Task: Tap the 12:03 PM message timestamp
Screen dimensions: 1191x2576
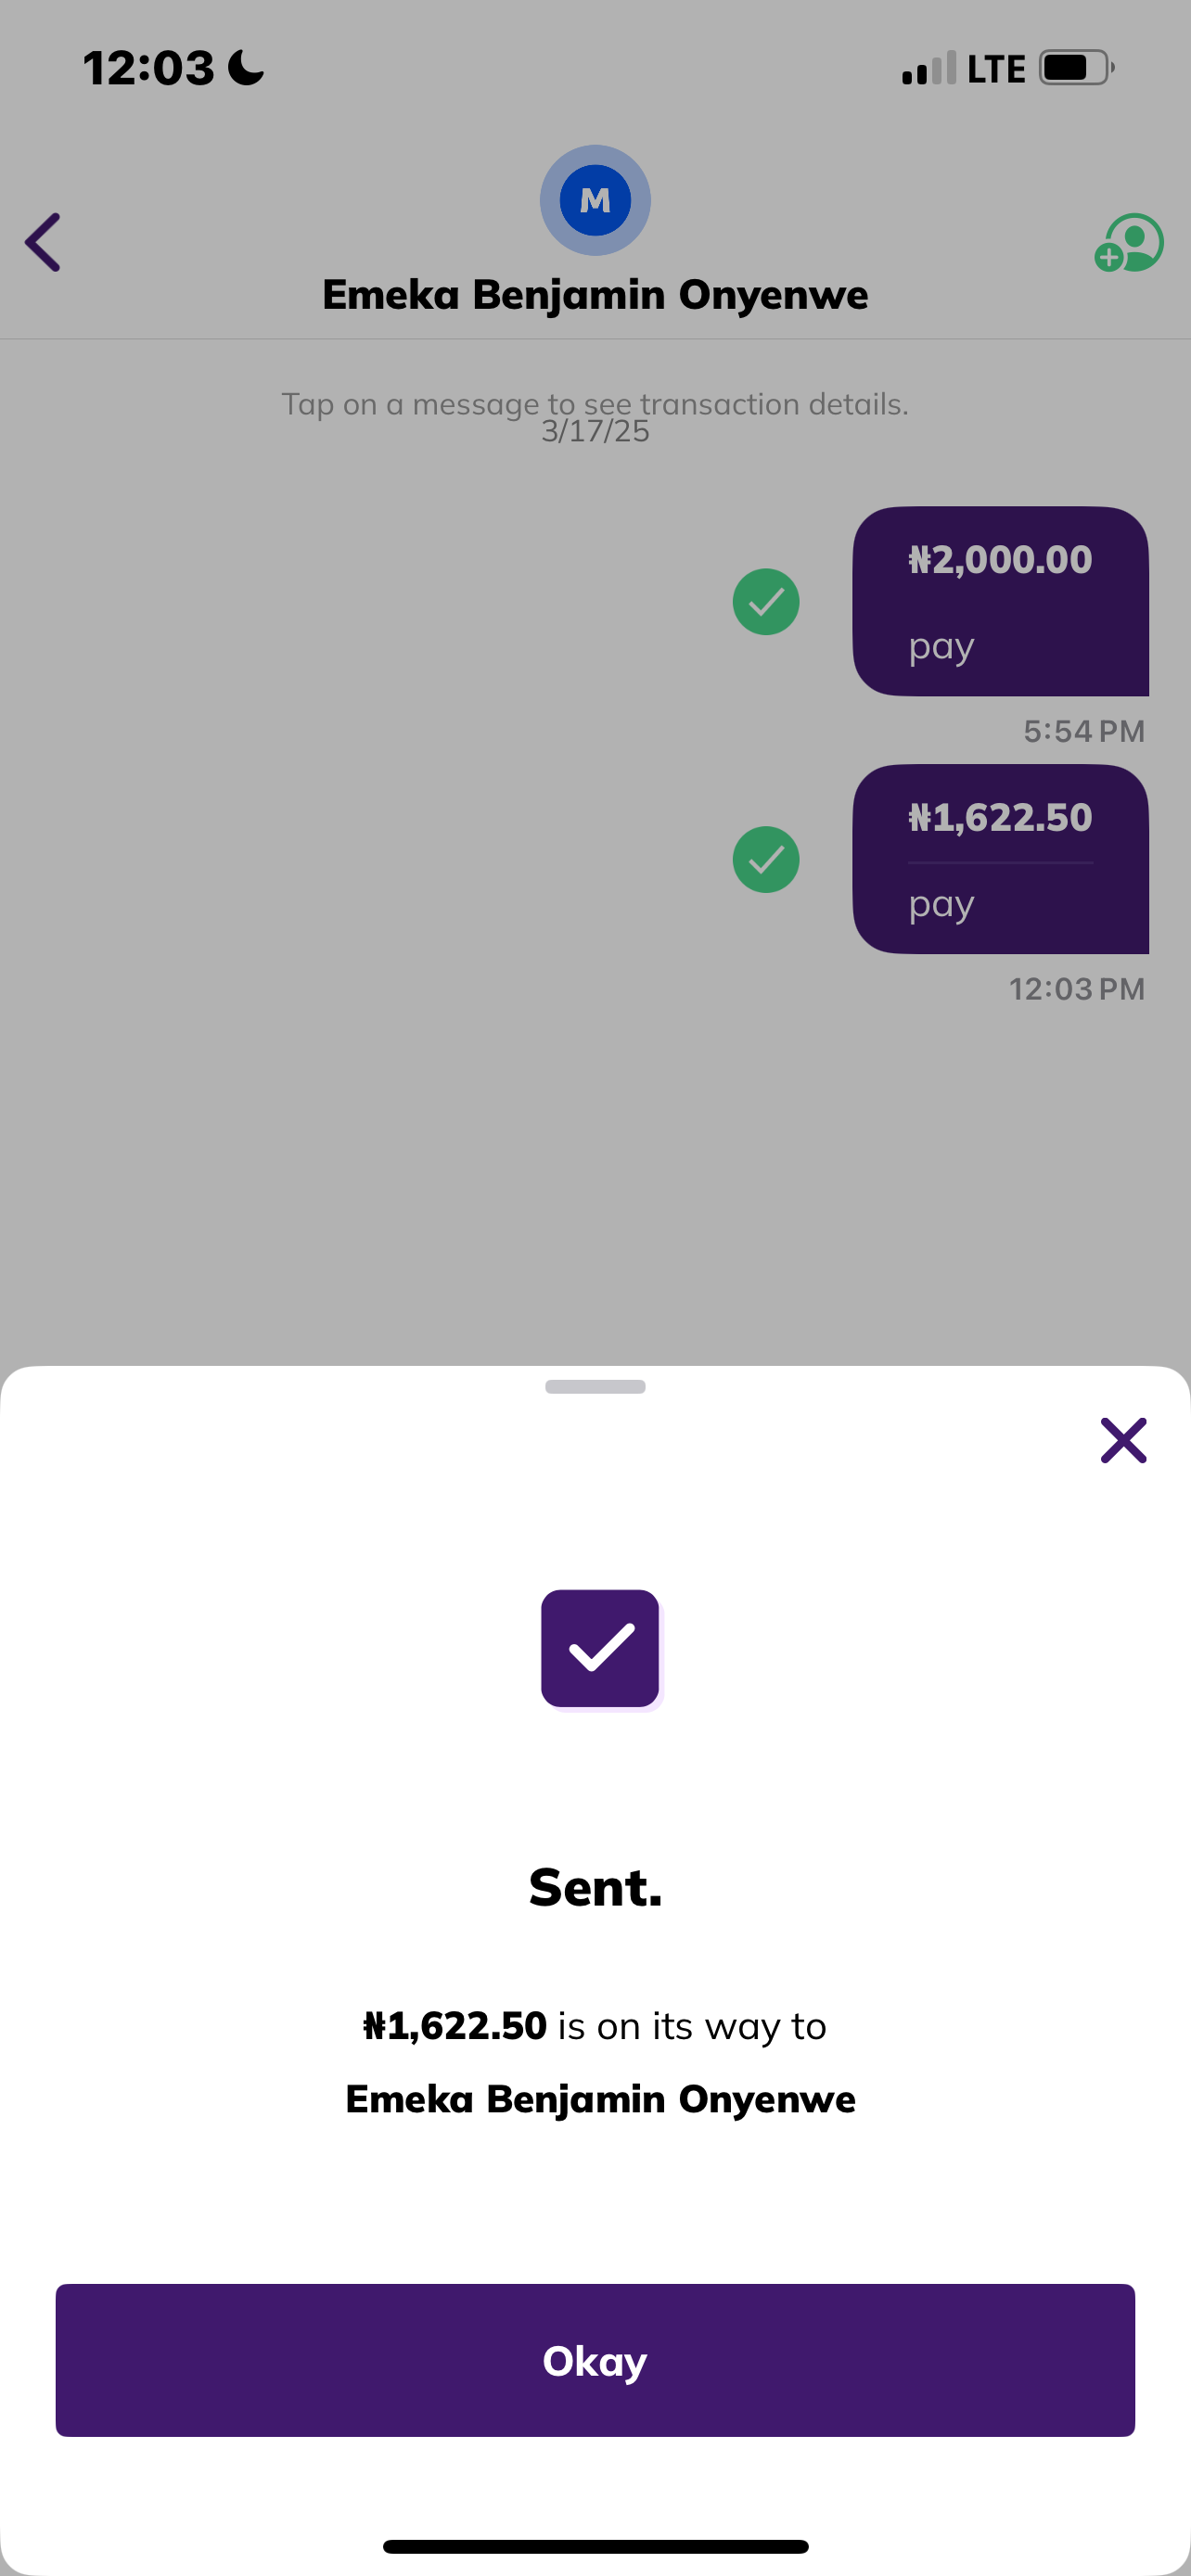Action: (x=1076, y=989)
